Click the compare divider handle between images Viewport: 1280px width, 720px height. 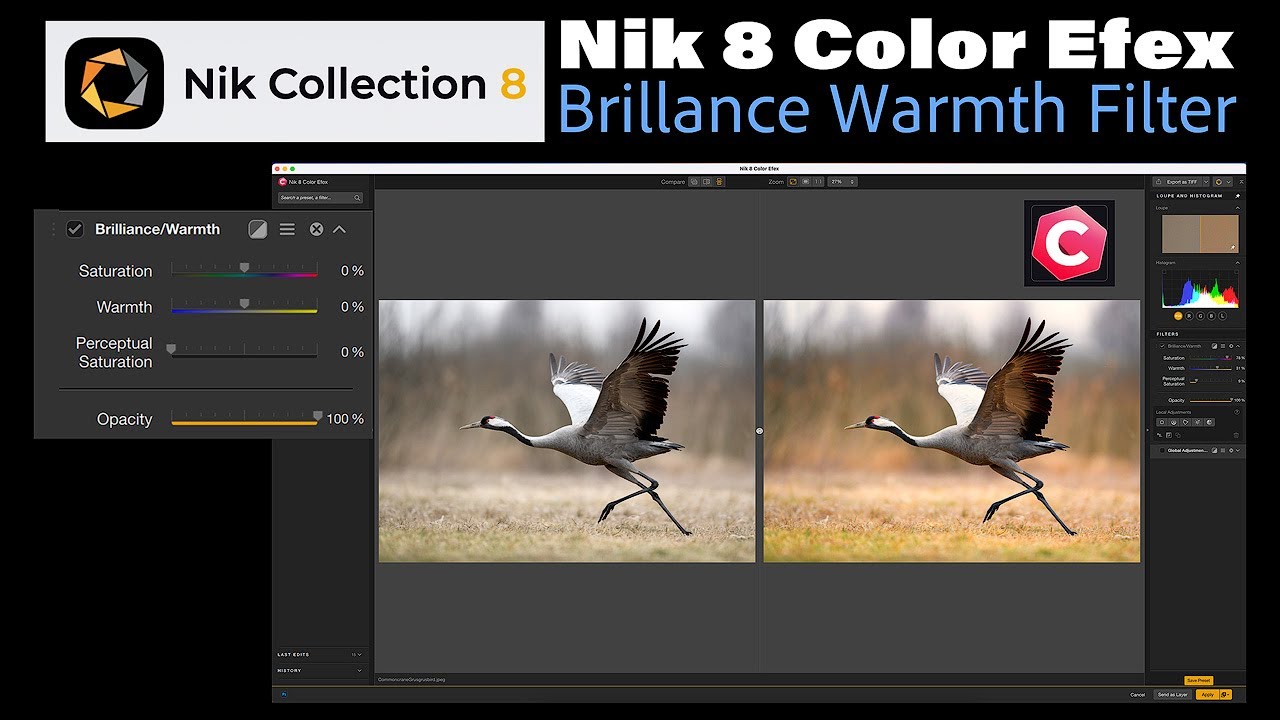click(x=759, y=431)
